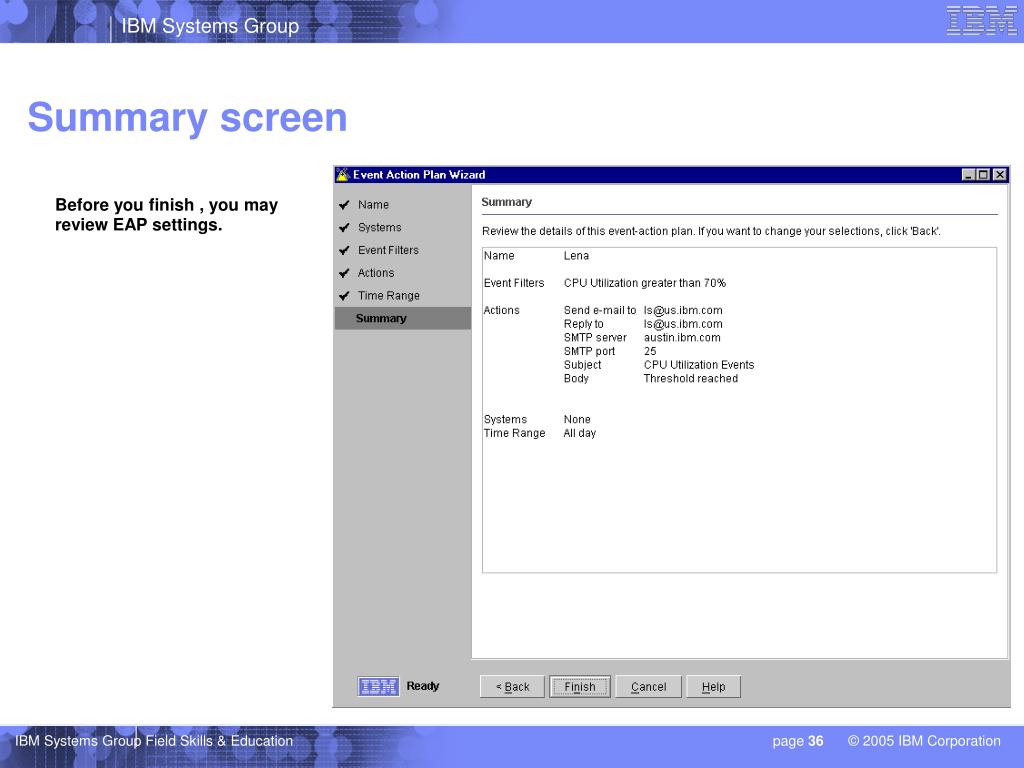The image size is (1024, 768).
Task: Go to the Time Range step
Action: (389, 296)
